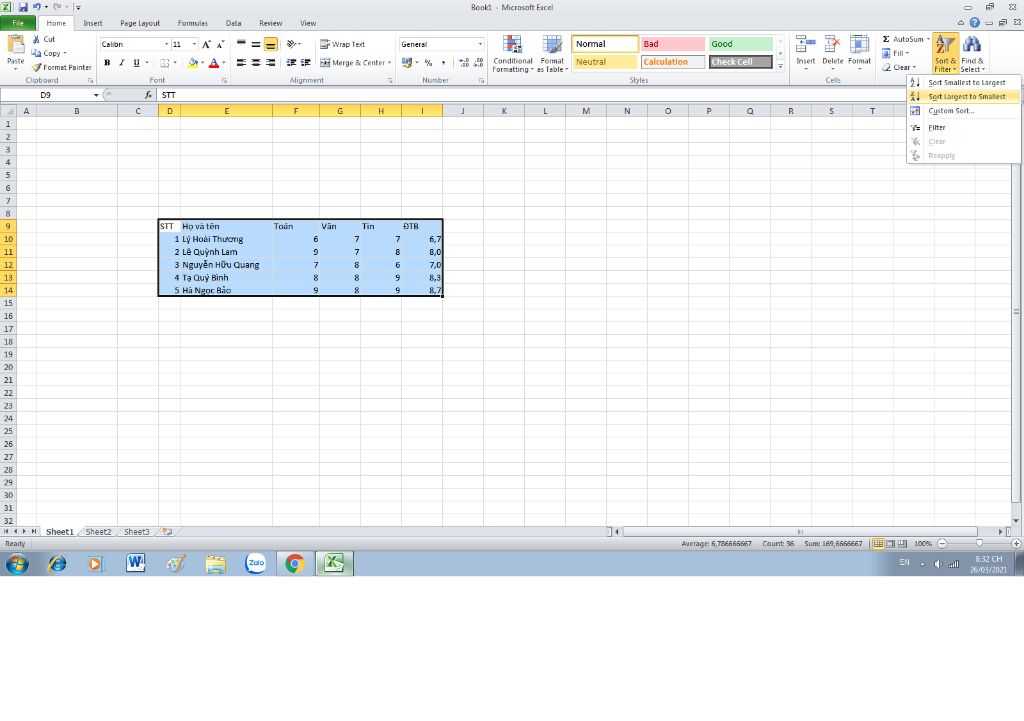Click Decrease Indent icon
Image resolution: width=1024 pixels, height=721 pixels.
(291, 63)
